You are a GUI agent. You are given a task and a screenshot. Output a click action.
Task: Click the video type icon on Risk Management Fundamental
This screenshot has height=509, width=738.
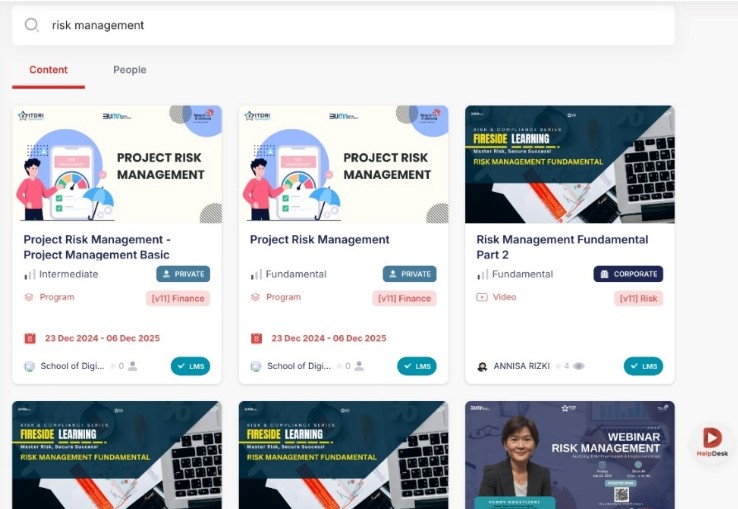[x=482, y=297]
